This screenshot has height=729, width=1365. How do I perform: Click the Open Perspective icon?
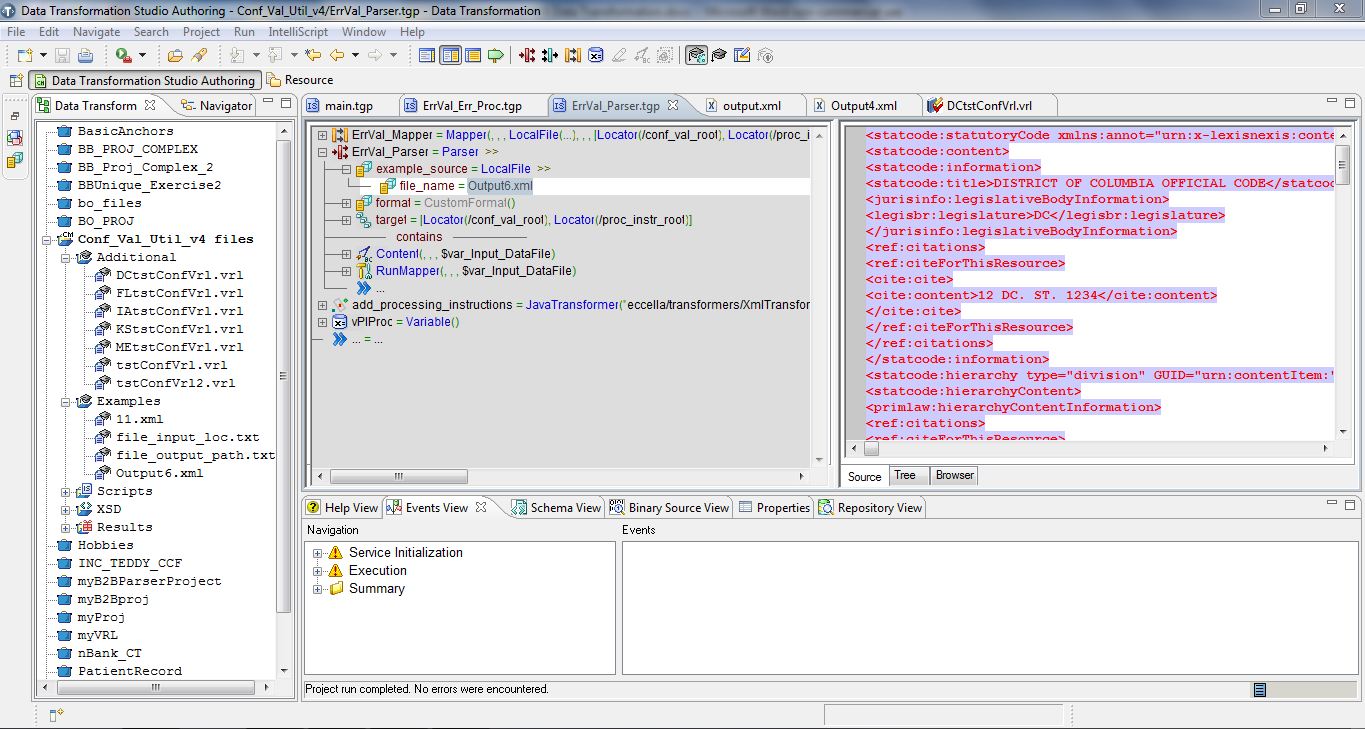pyautogui.click(x=16, y=80)
